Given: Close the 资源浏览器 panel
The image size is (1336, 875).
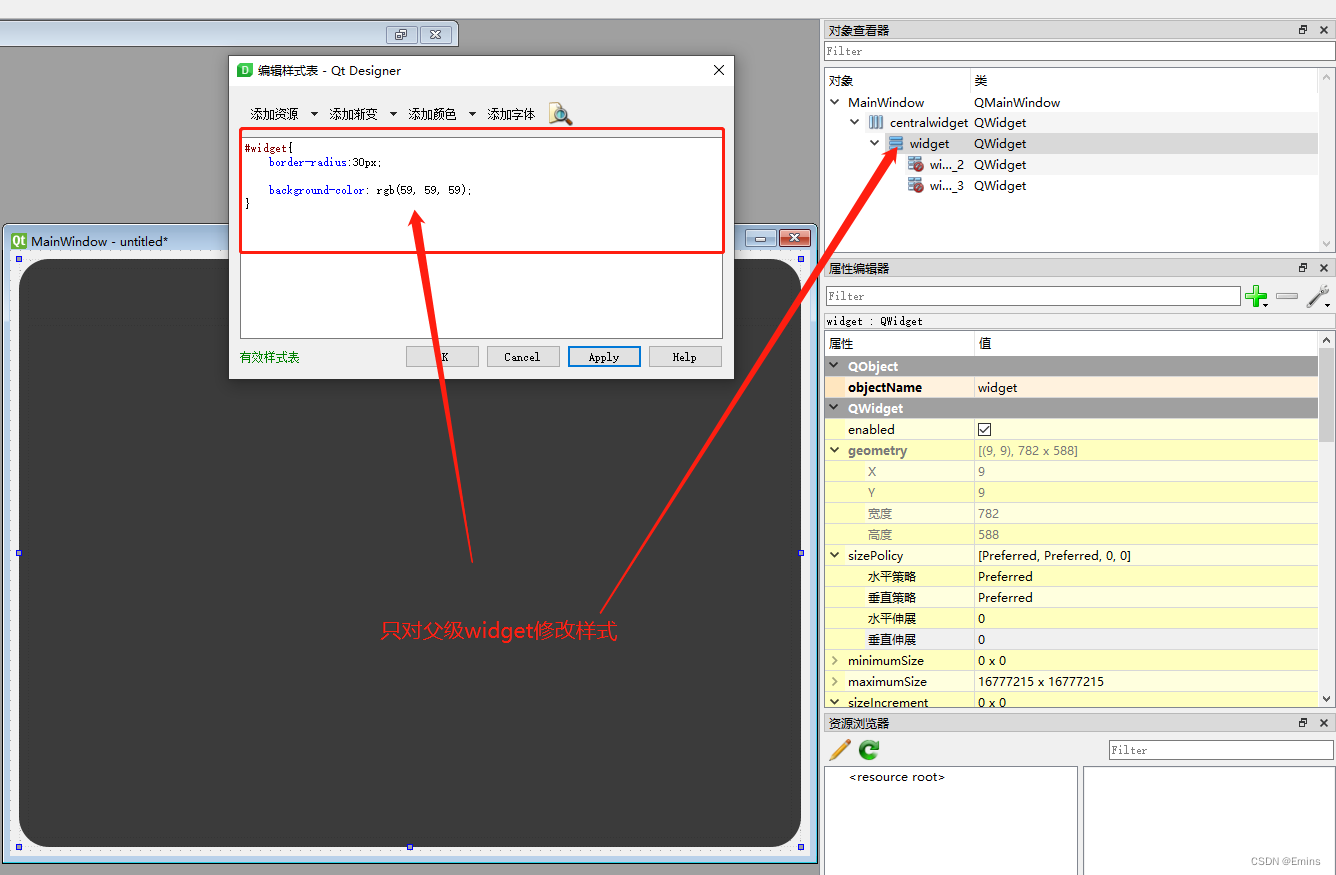Looking at the screenshot, I should [1324, 722].
